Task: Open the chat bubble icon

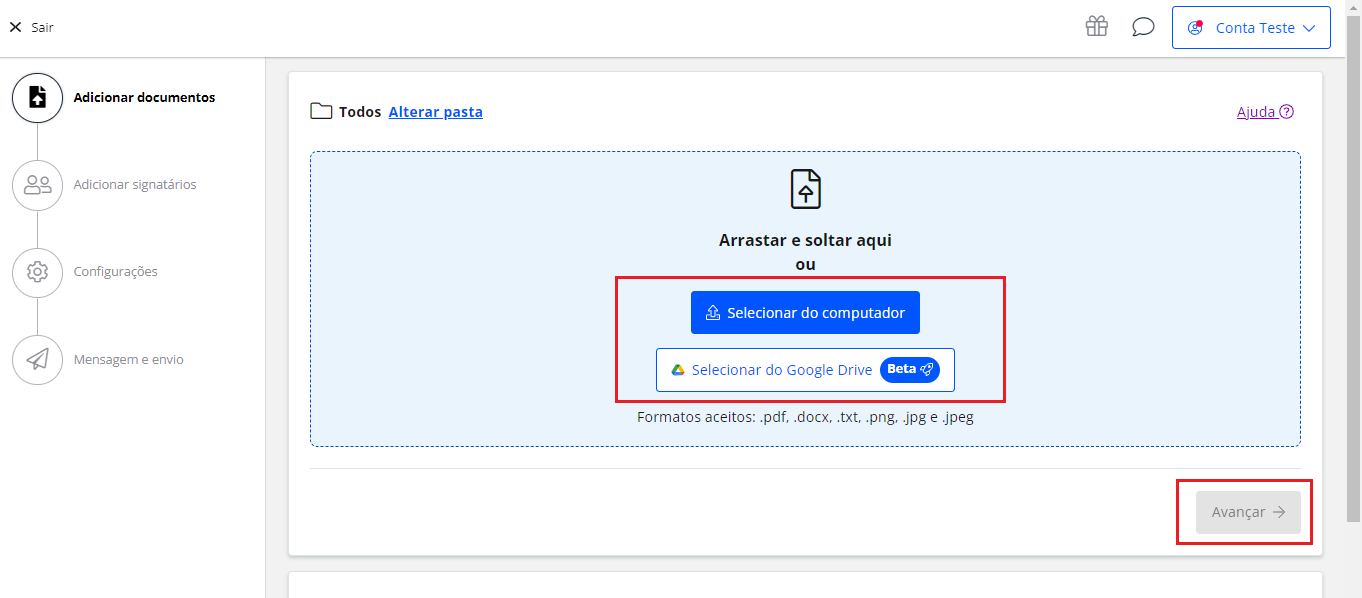Action: point(1143,27)
